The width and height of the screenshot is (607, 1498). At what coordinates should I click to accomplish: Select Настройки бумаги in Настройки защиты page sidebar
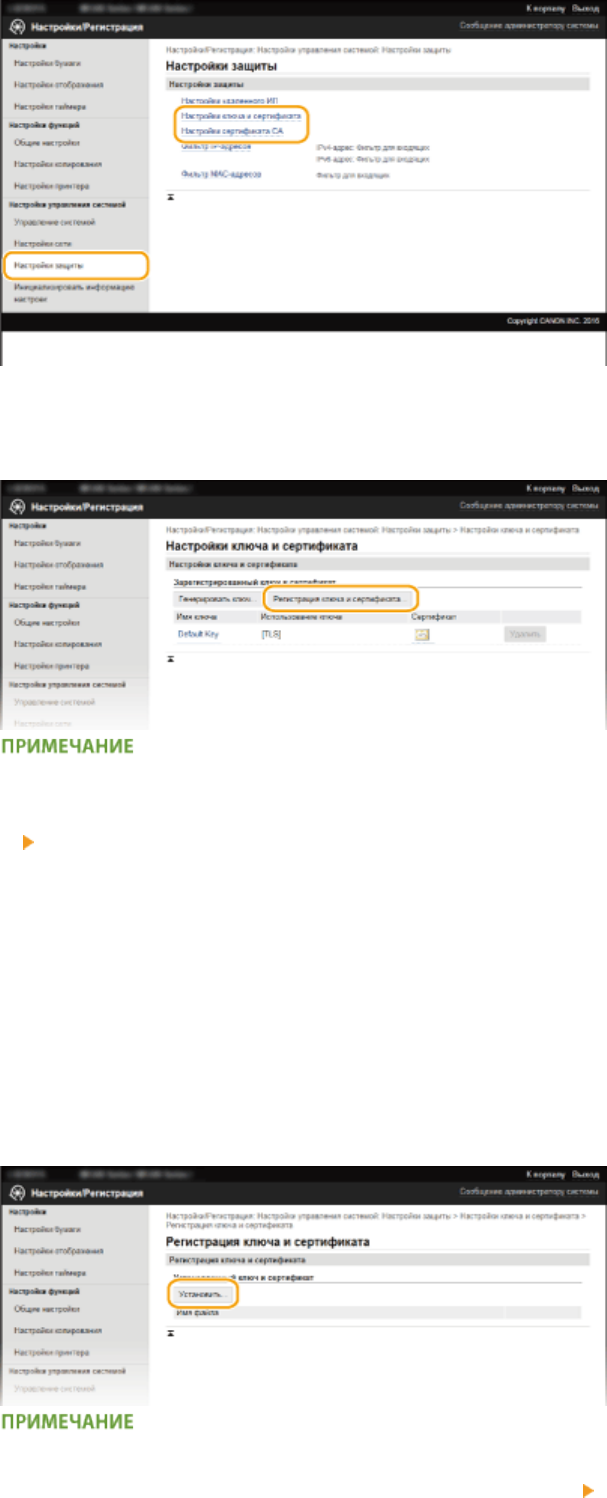(x=47, y=63)
